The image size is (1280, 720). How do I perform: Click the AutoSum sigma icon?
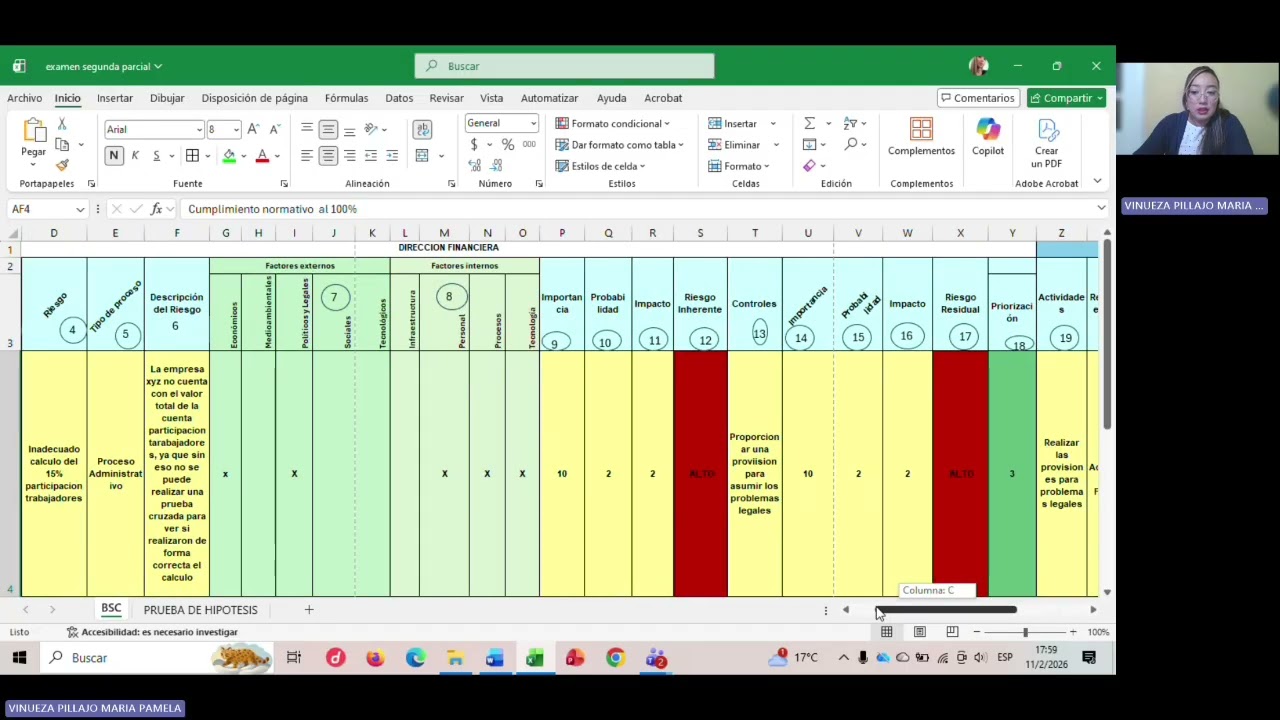coord(809,123)
